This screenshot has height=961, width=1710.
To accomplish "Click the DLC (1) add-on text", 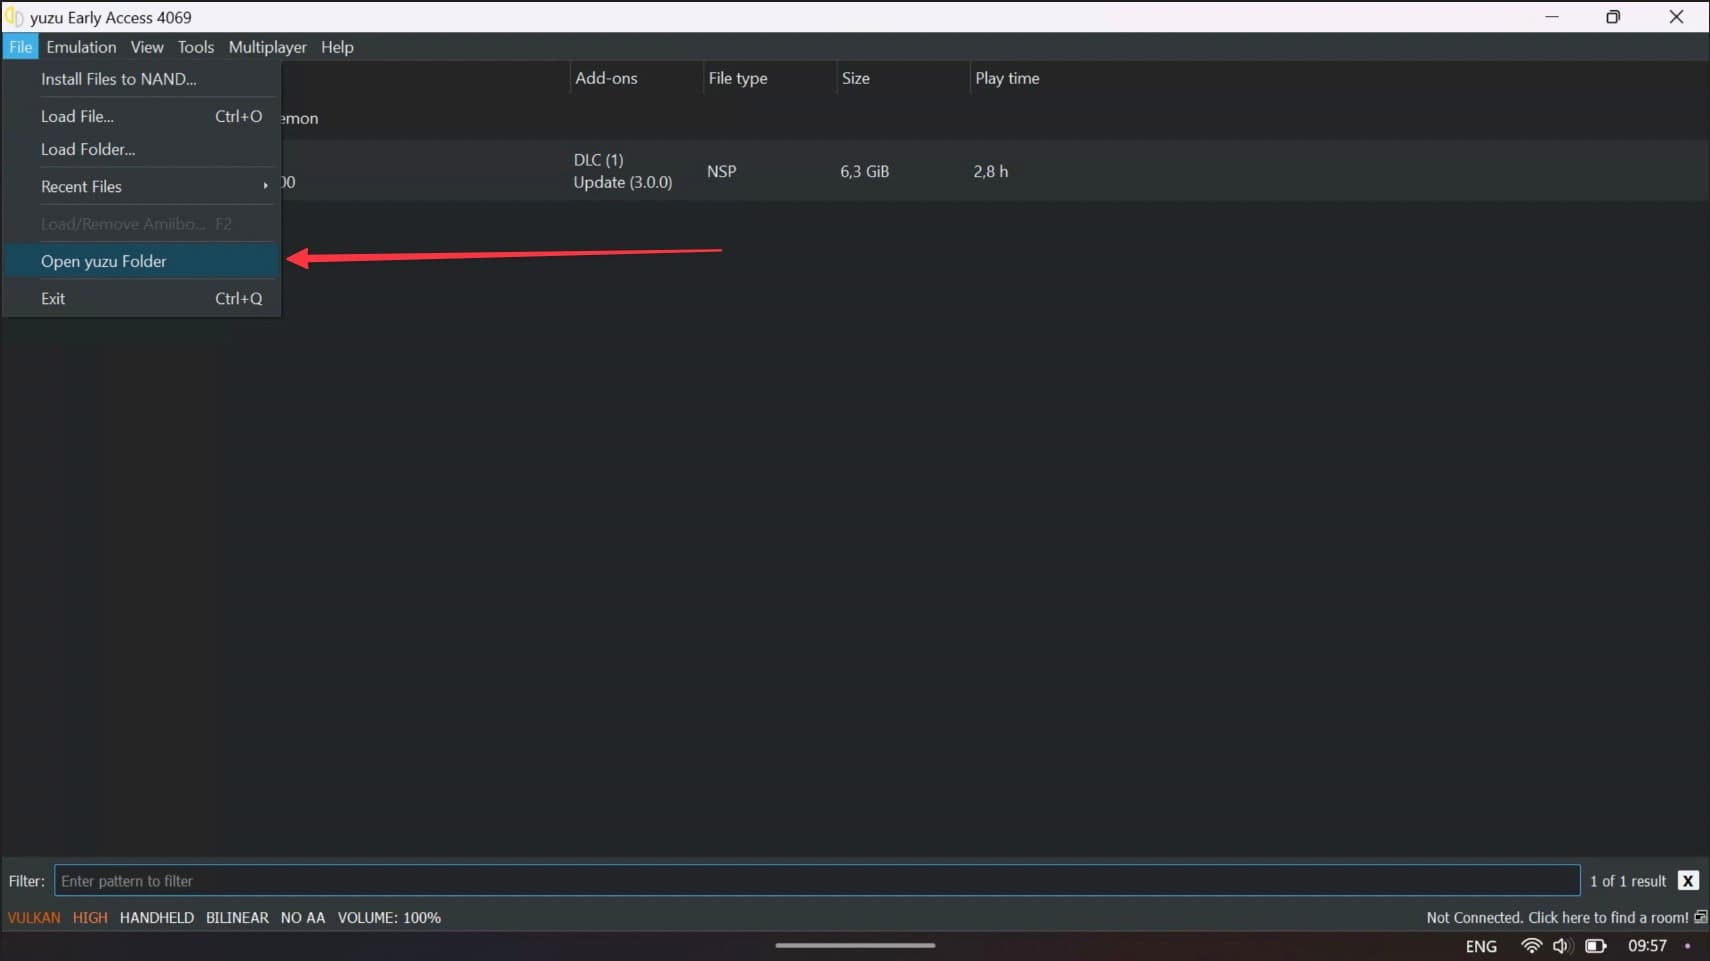I will point(598,160).
